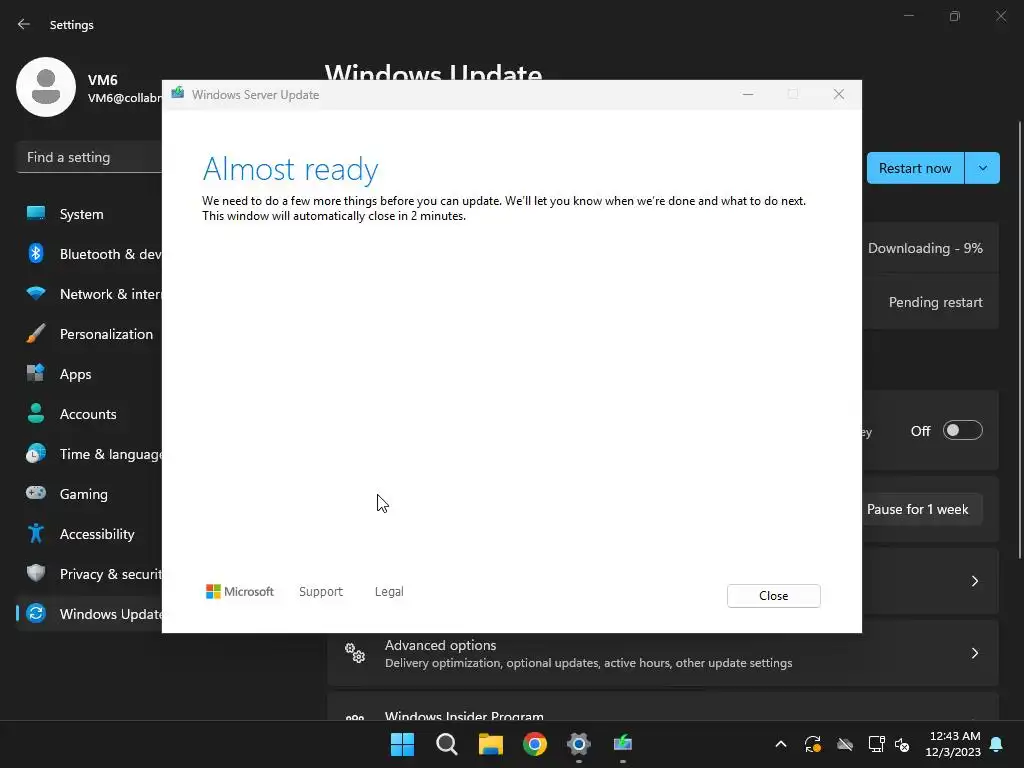Click Advanced options title text
The image size is (1024, 768).
click(x=440, y=645)
